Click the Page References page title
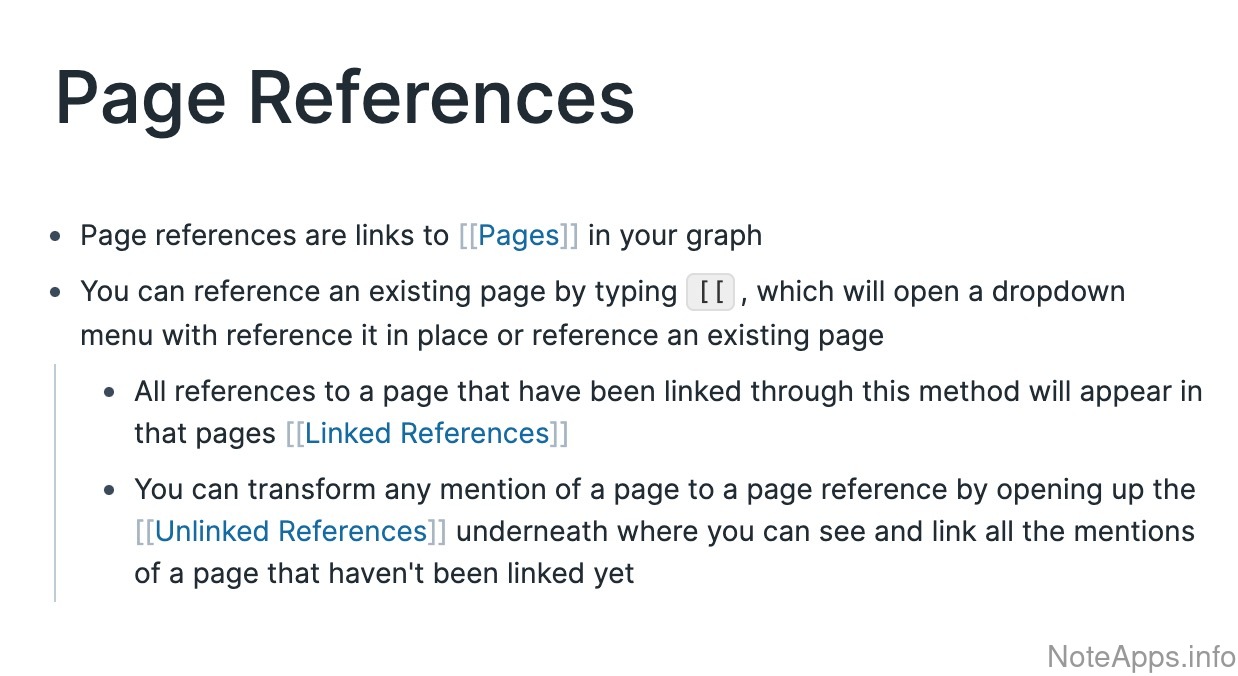Image resolution: width=1238 pixels, height=676 pixels. pyautogui.click(x=345, y=98)
